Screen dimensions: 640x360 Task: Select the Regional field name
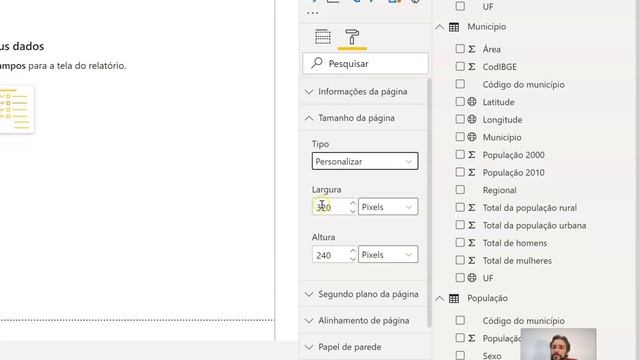tap(500, 190)
